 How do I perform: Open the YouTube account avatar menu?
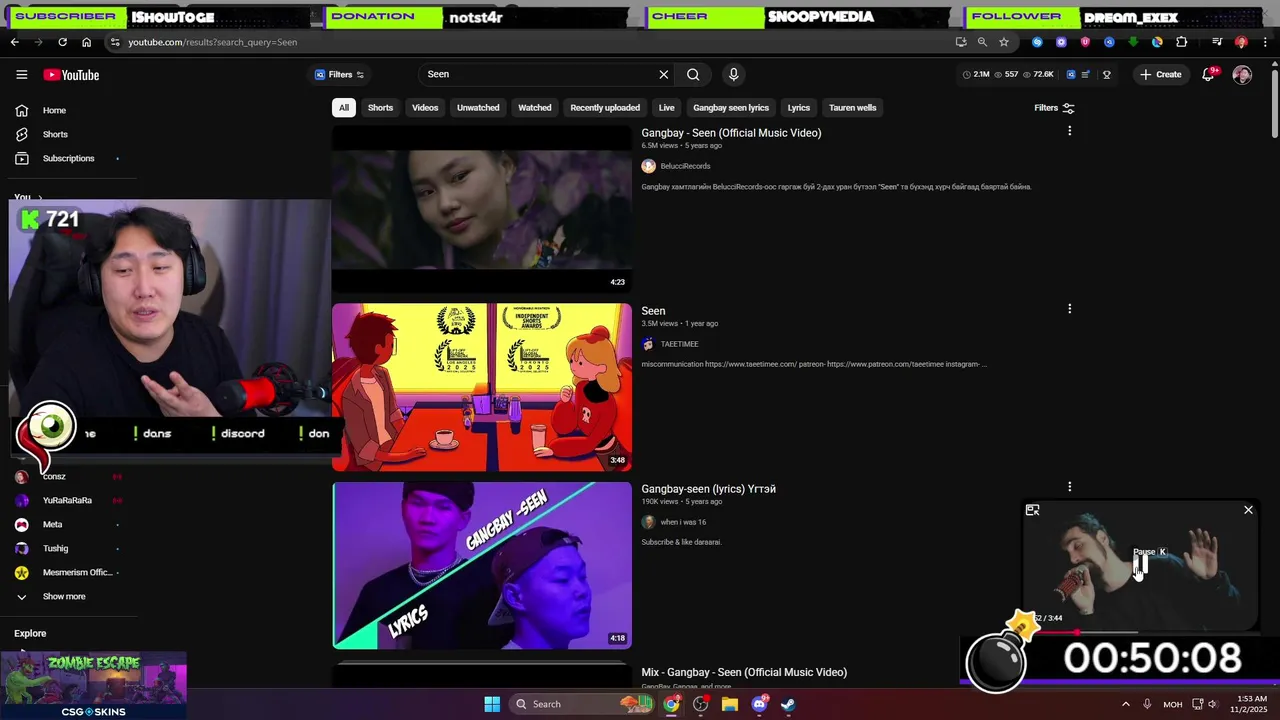pyautogui.click(x=1242, y=75)
